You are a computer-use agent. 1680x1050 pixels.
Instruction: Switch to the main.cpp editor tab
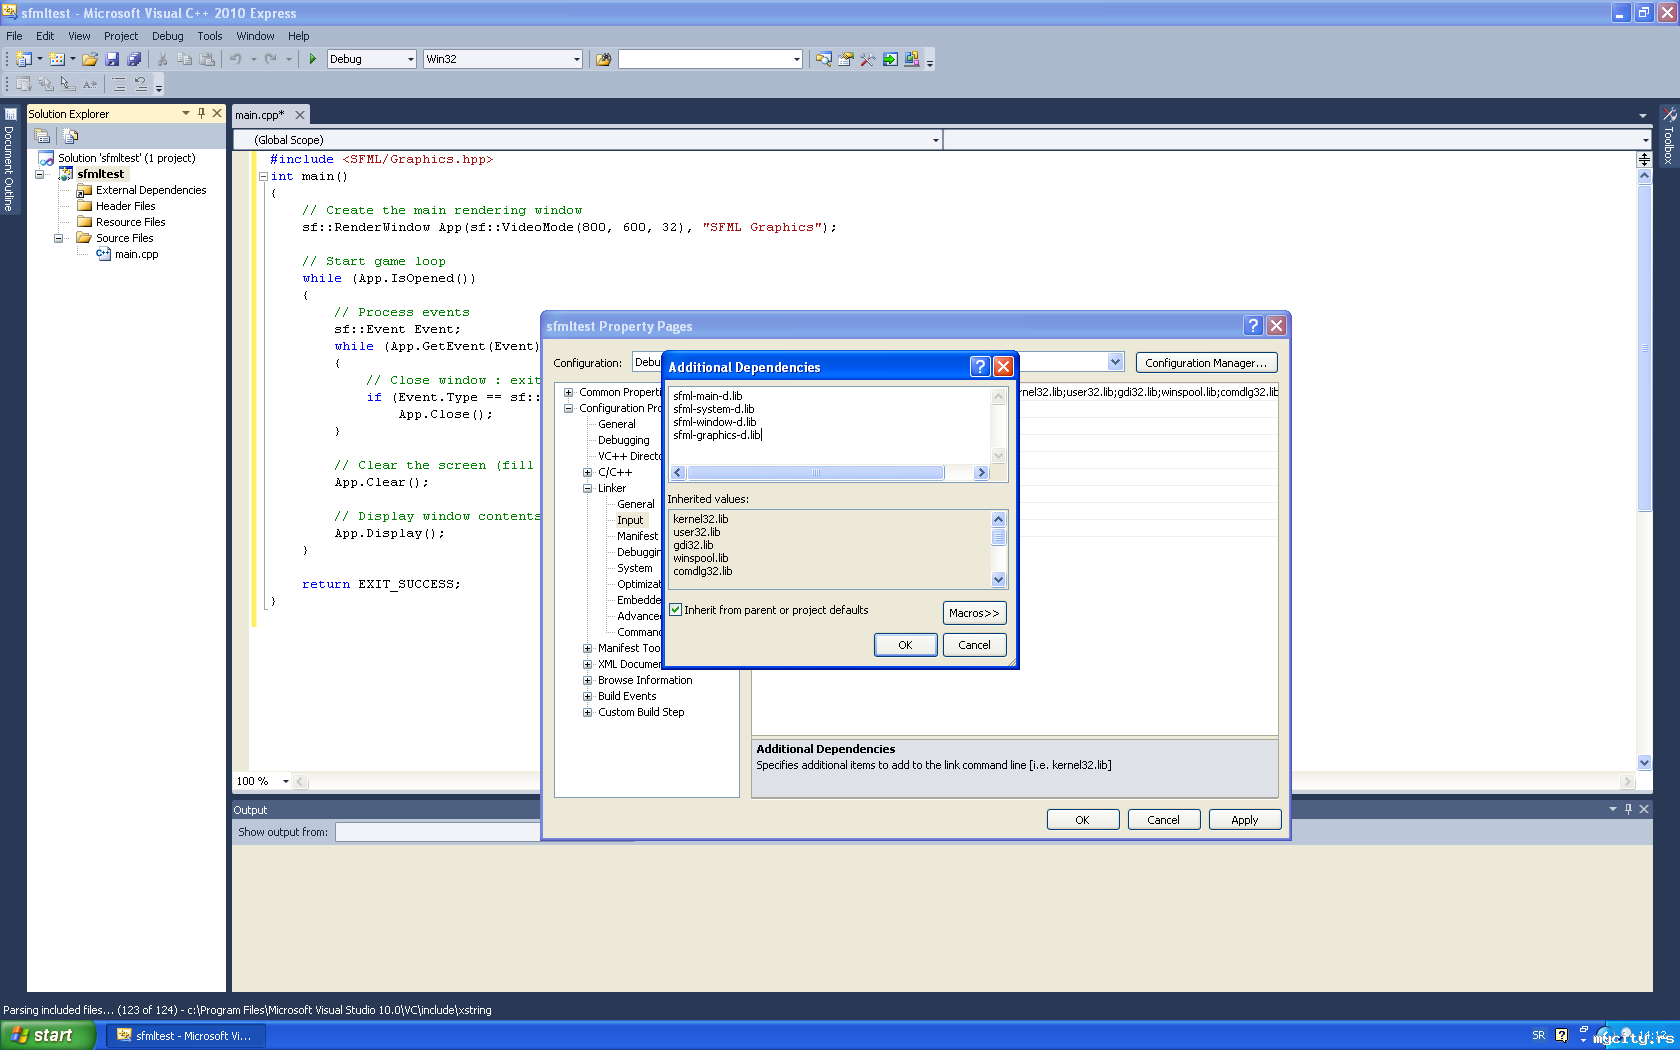click(260, 115)
